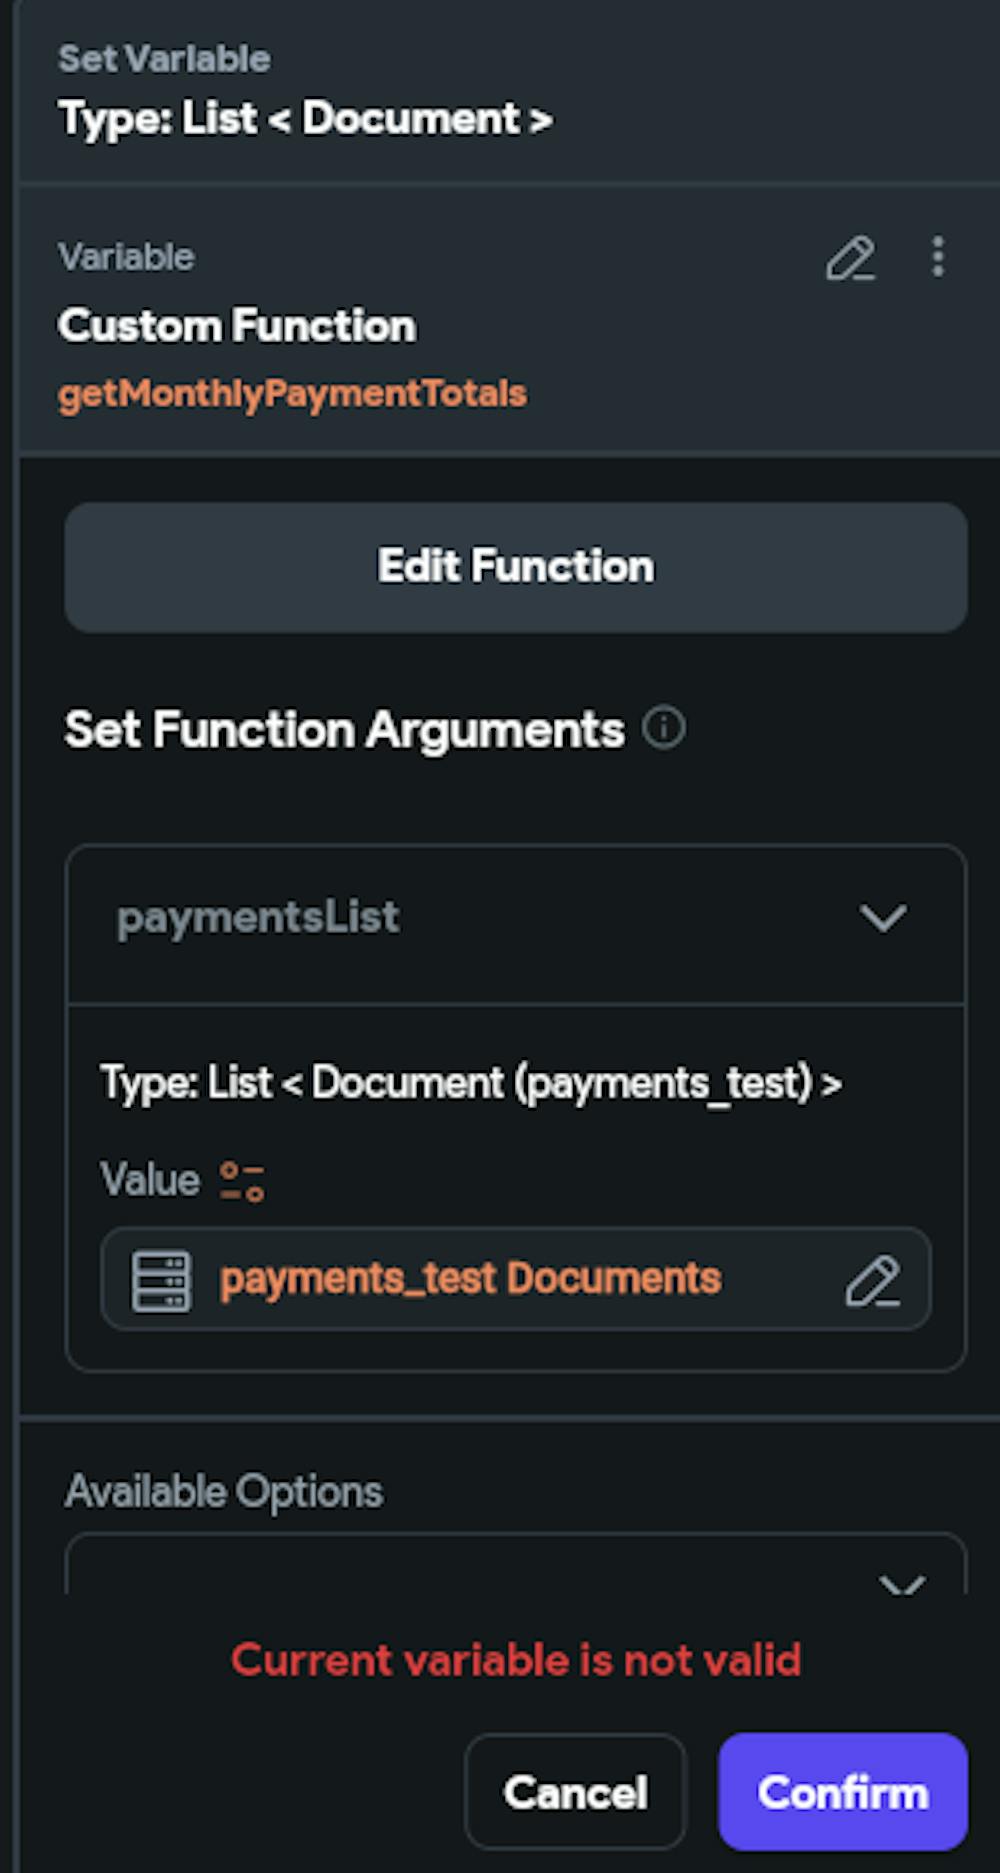The image size is (1000, 1873).
Task: Cancel the variable dialog
Action: (x=575, y=1792)
